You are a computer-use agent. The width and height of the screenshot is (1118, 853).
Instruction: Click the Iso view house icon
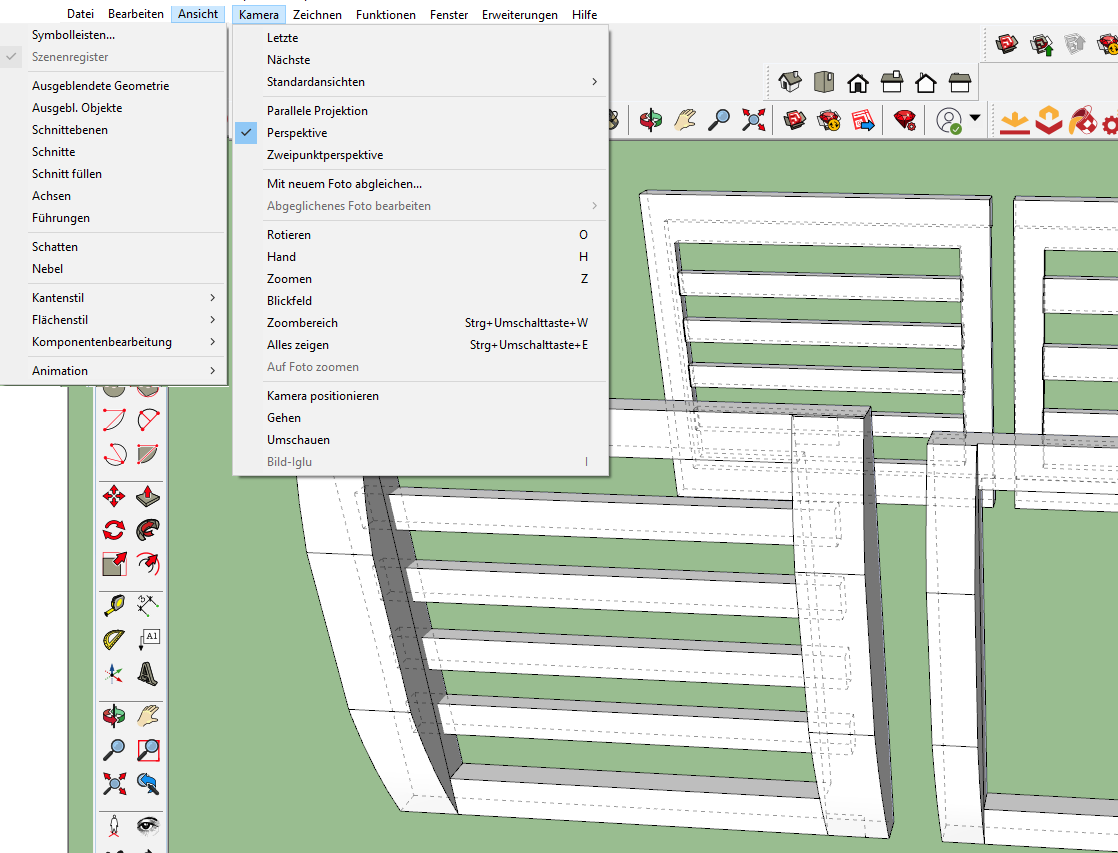click(x=790, y=82)
